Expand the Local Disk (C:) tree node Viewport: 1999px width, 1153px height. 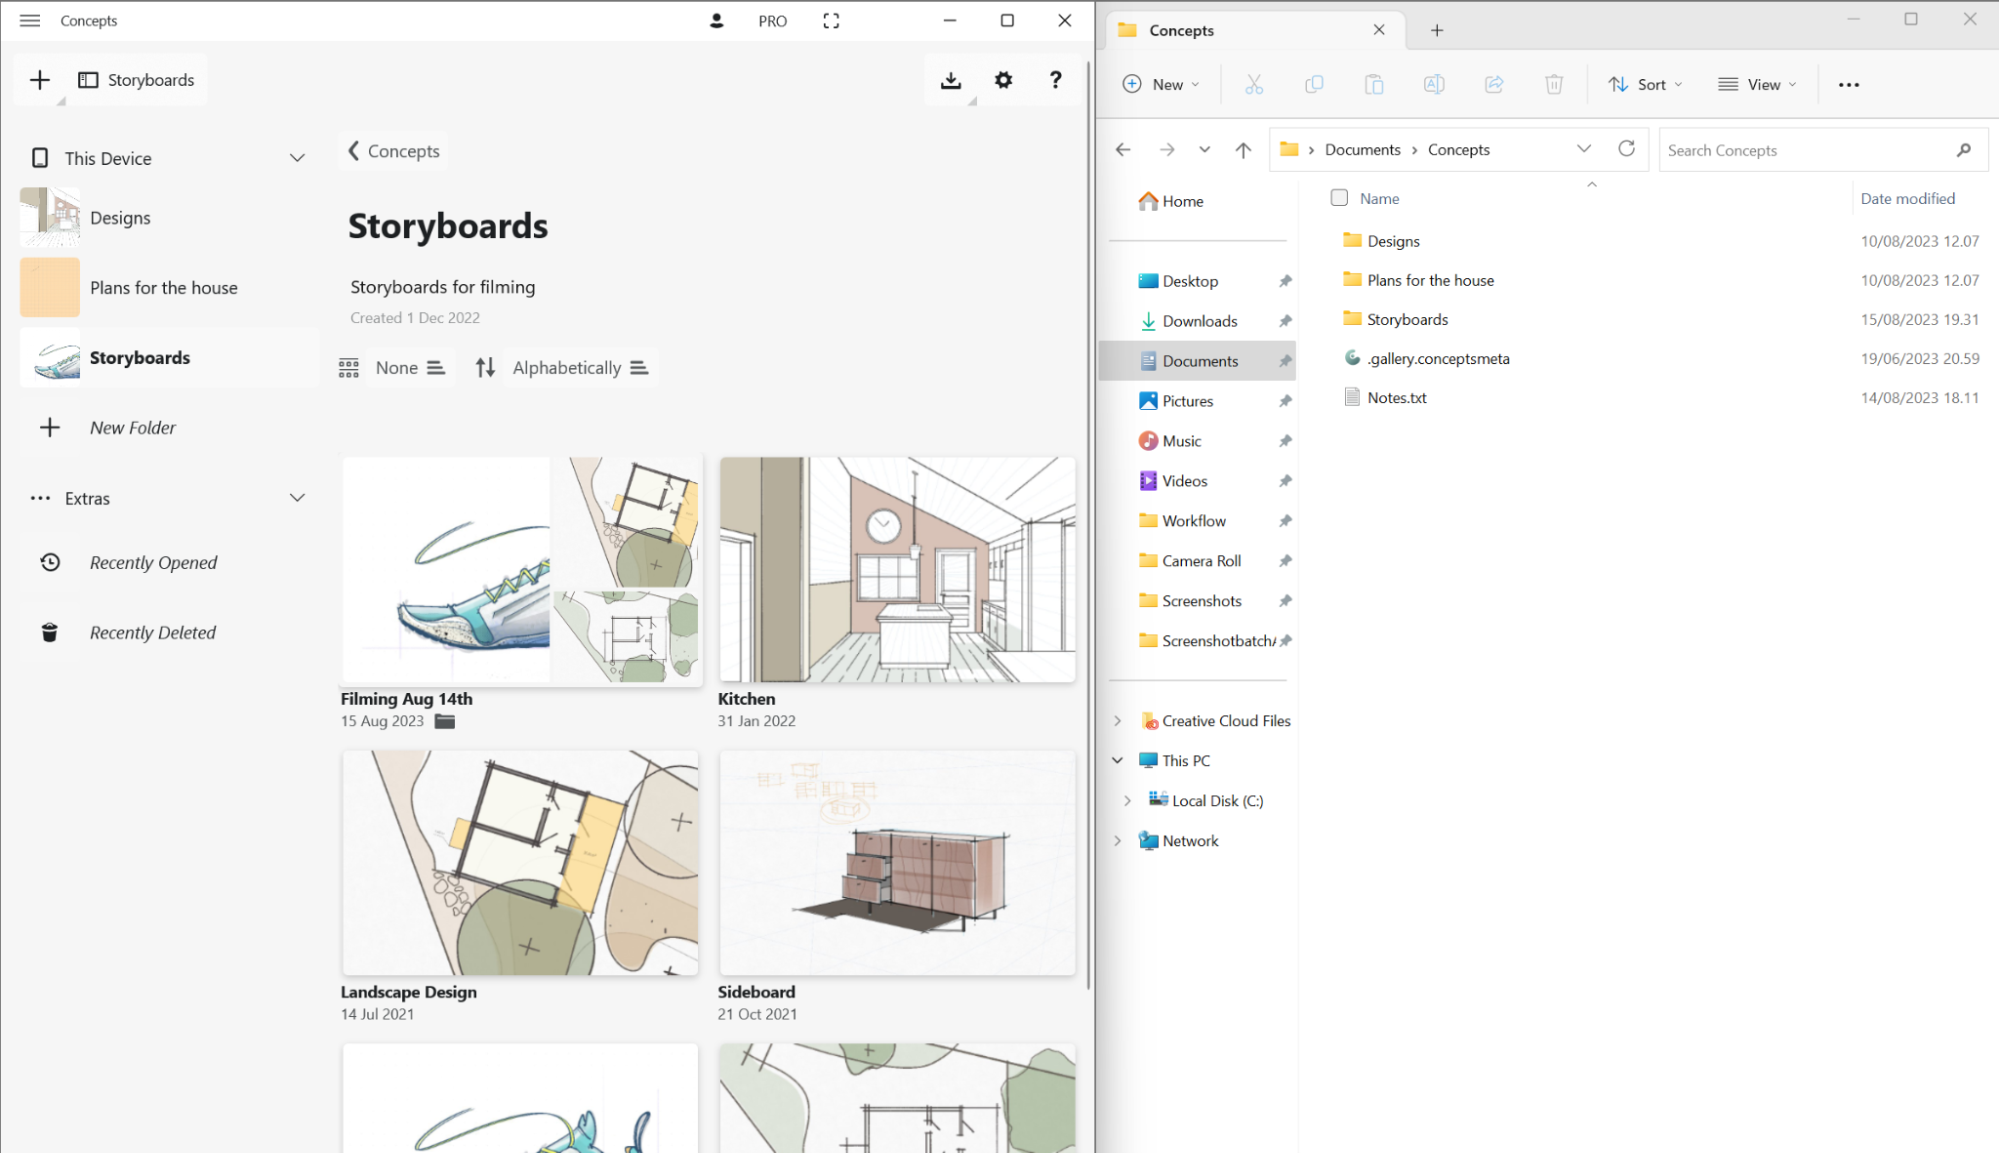coord(1127,801)
